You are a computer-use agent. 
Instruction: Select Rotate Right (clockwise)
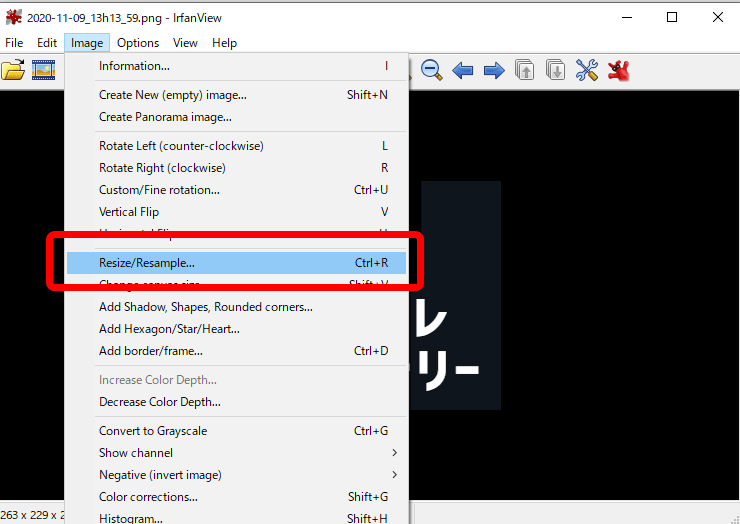pyautogui.click(x=236, y=168)
